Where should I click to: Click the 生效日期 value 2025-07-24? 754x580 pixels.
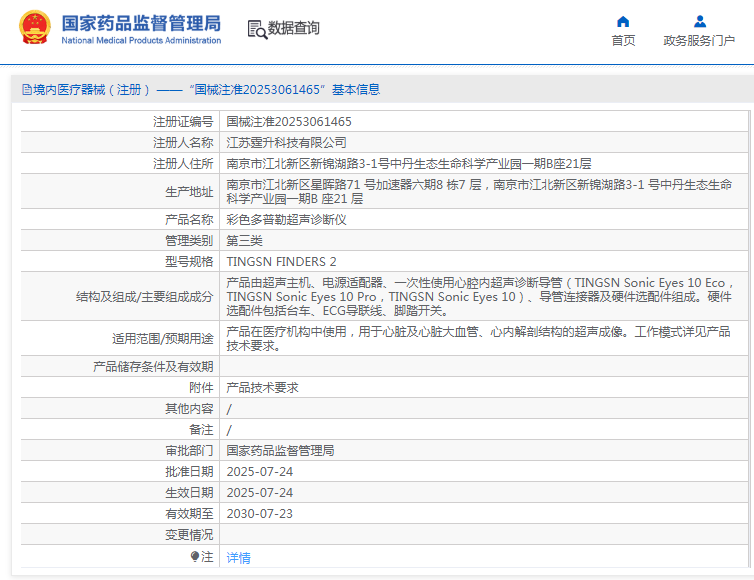pyautogui.click(x=260, y=493)
